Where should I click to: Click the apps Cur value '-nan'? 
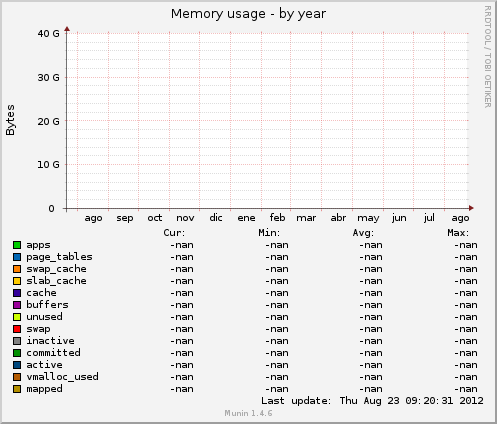(x=182, y=245)
